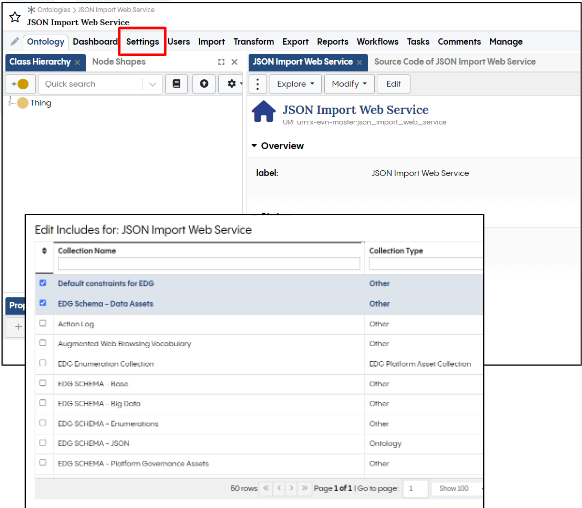Image resolution: width=582 pixels, height=508 pixels.
Task: Click the sort arrows icon in table header
Action: pyautogui.click(x=44, y=251)
